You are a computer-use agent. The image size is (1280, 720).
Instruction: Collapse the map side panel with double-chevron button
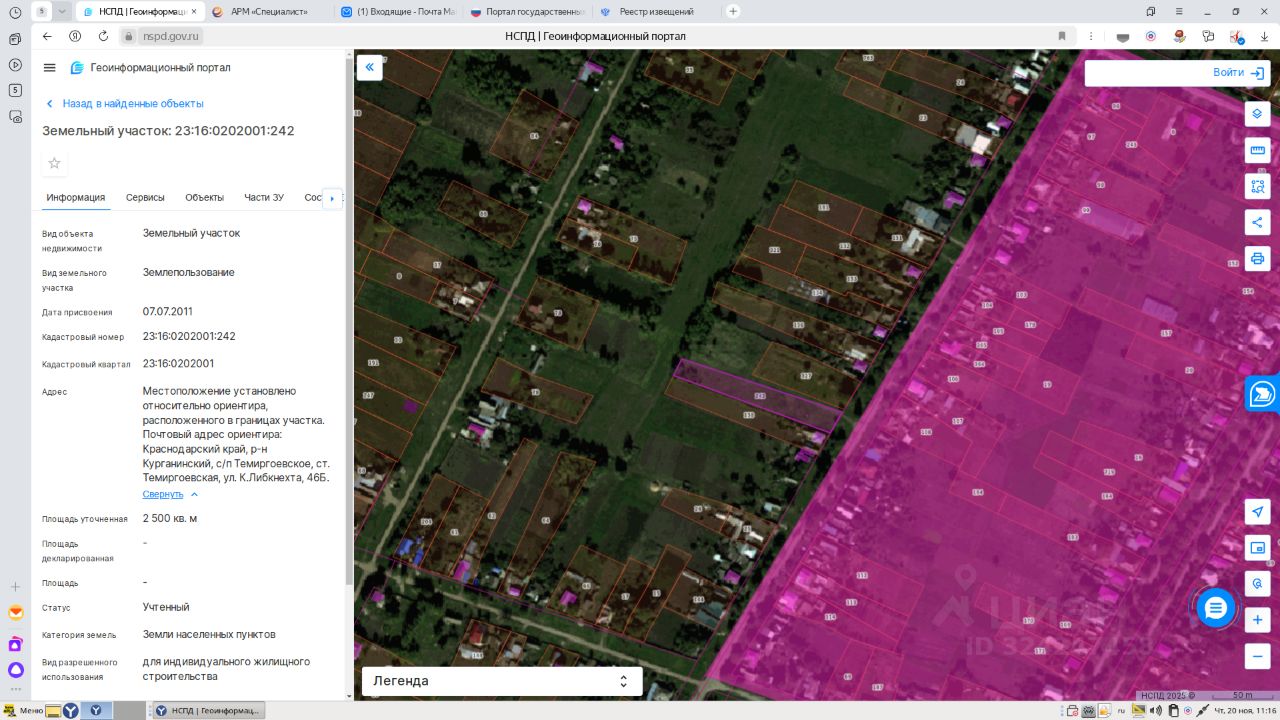tap(369, 68)
